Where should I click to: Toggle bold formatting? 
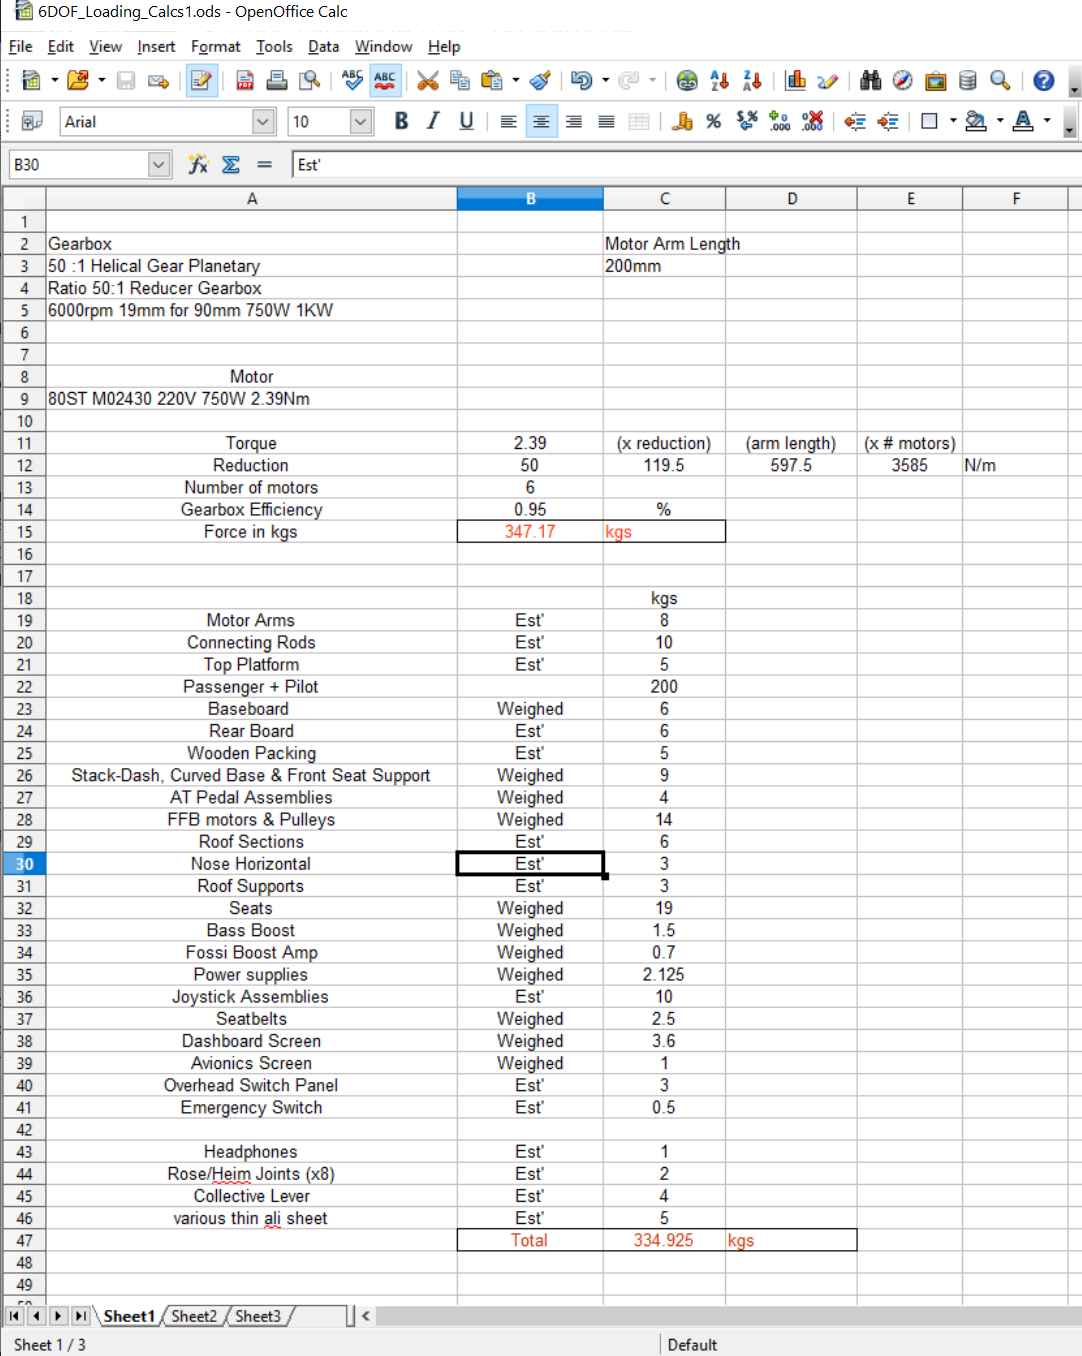(401, 122)
